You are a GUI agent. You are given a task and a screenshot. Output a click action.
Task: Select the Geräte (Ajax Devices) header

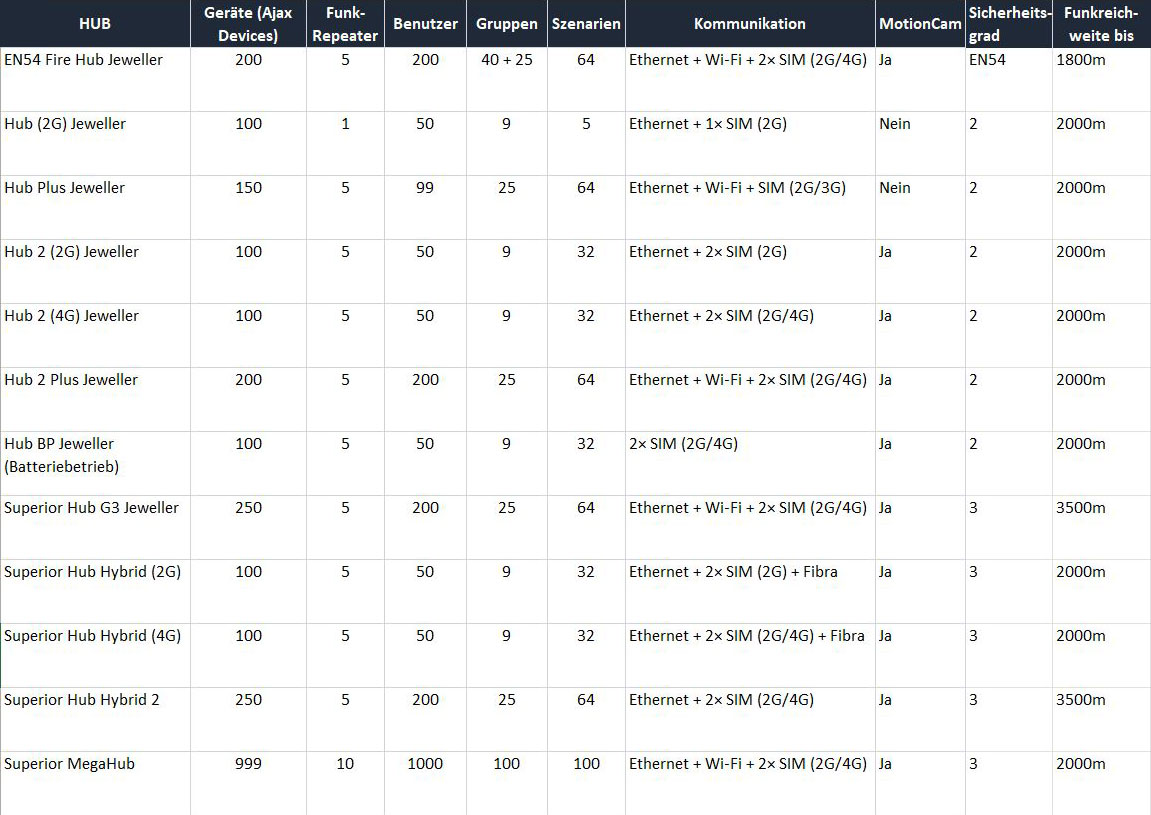pyautogui.click(x=248, y=22)
